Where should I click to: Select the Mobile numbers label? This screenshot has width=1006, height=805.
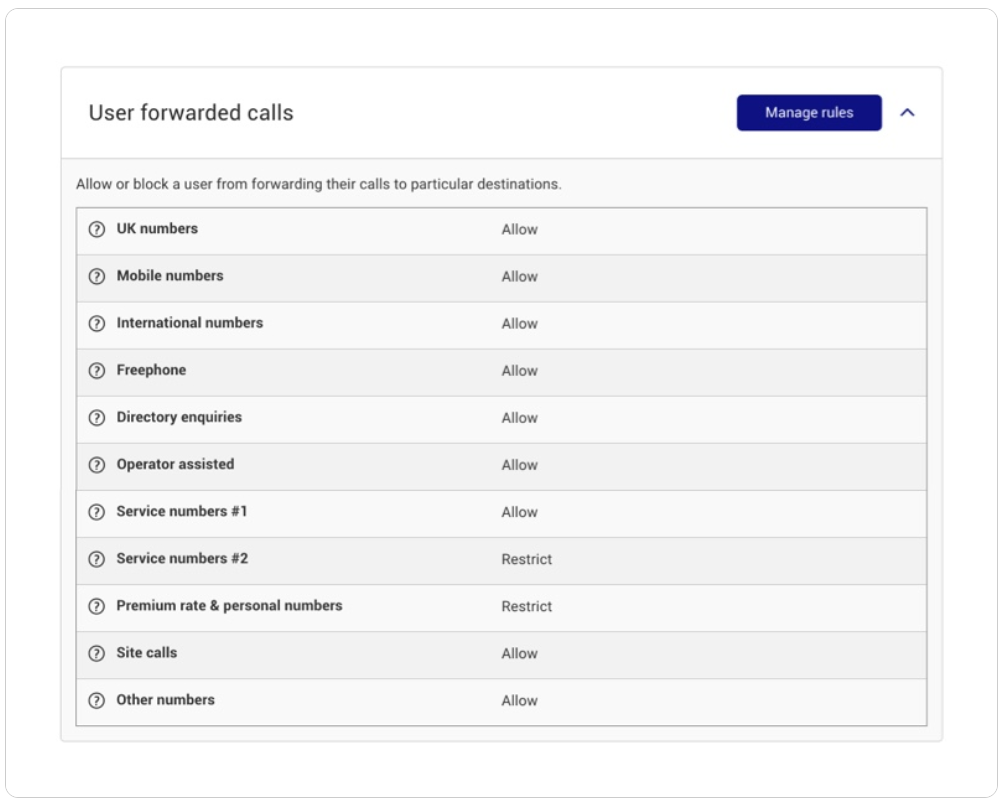(x=170, y=276)
